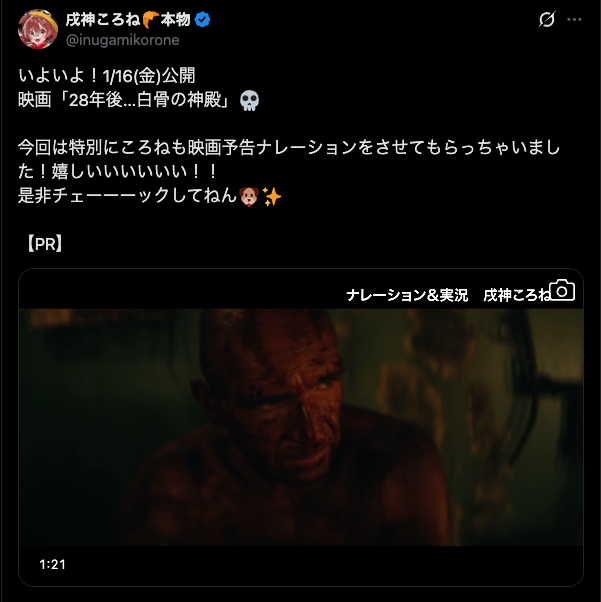Open the three-dot more options menu
The width and height of the screenshot is (601, 602).
574,20
